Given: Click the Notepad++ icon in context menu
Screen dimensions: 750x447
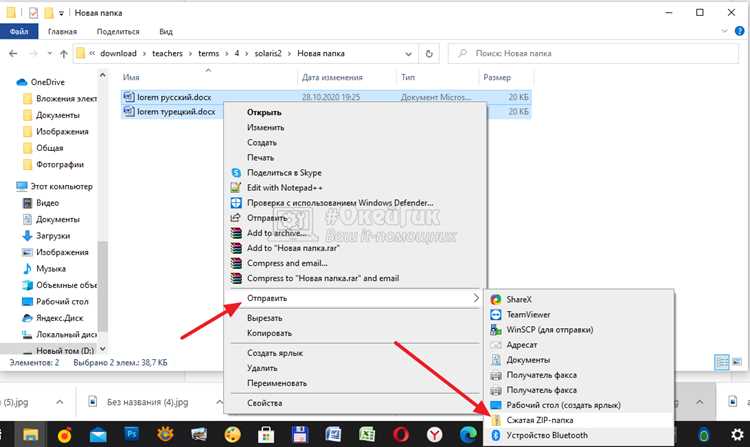Looking at the screenshot, I should tap(236, 188).
